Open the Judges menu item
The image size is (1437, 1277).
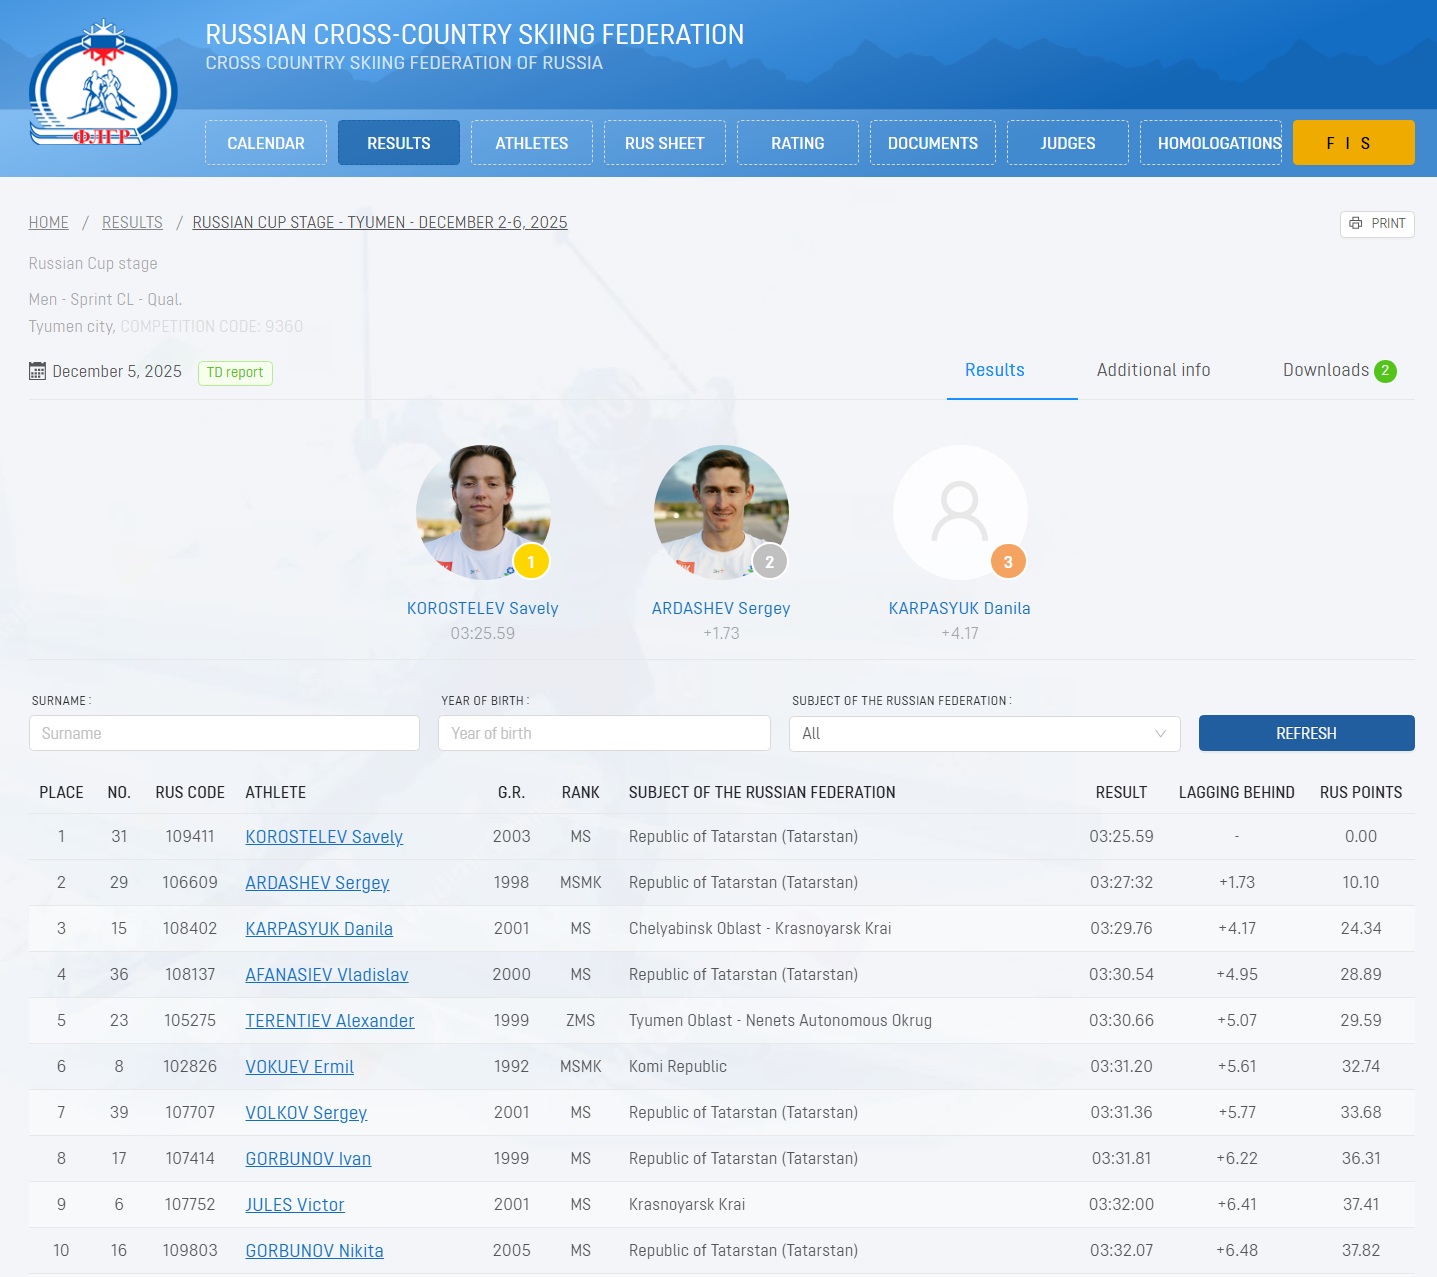[1068, 143]
